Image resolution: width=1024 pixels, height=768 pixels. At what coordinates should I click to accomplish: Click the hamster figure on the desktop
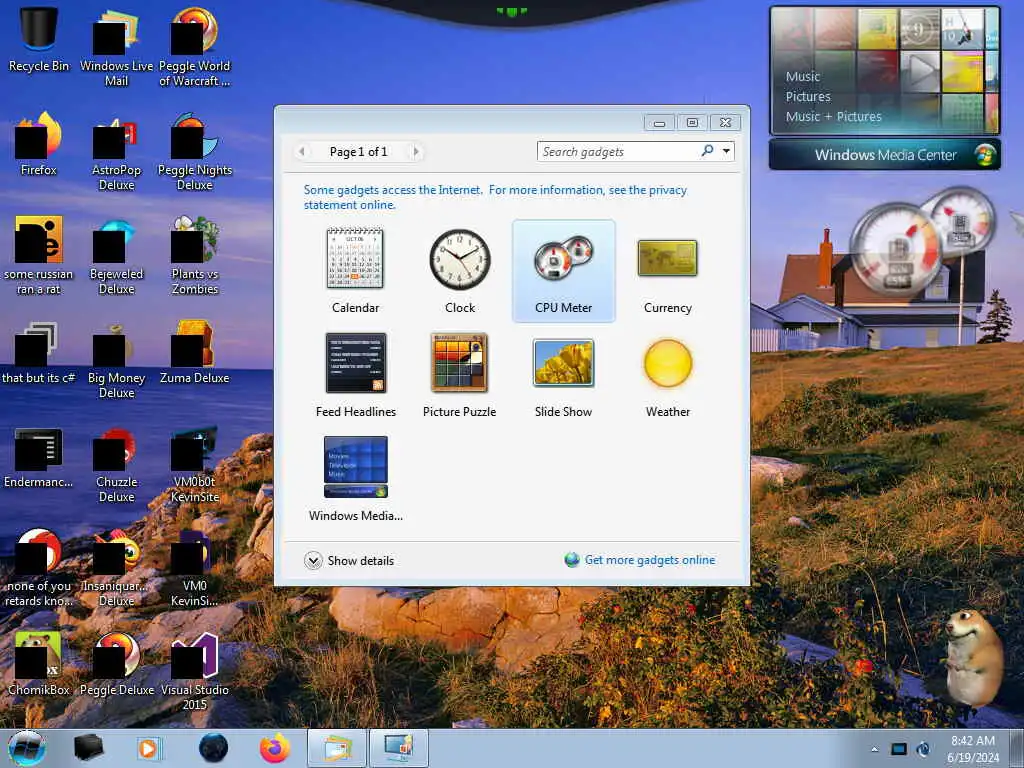[973, 658]
